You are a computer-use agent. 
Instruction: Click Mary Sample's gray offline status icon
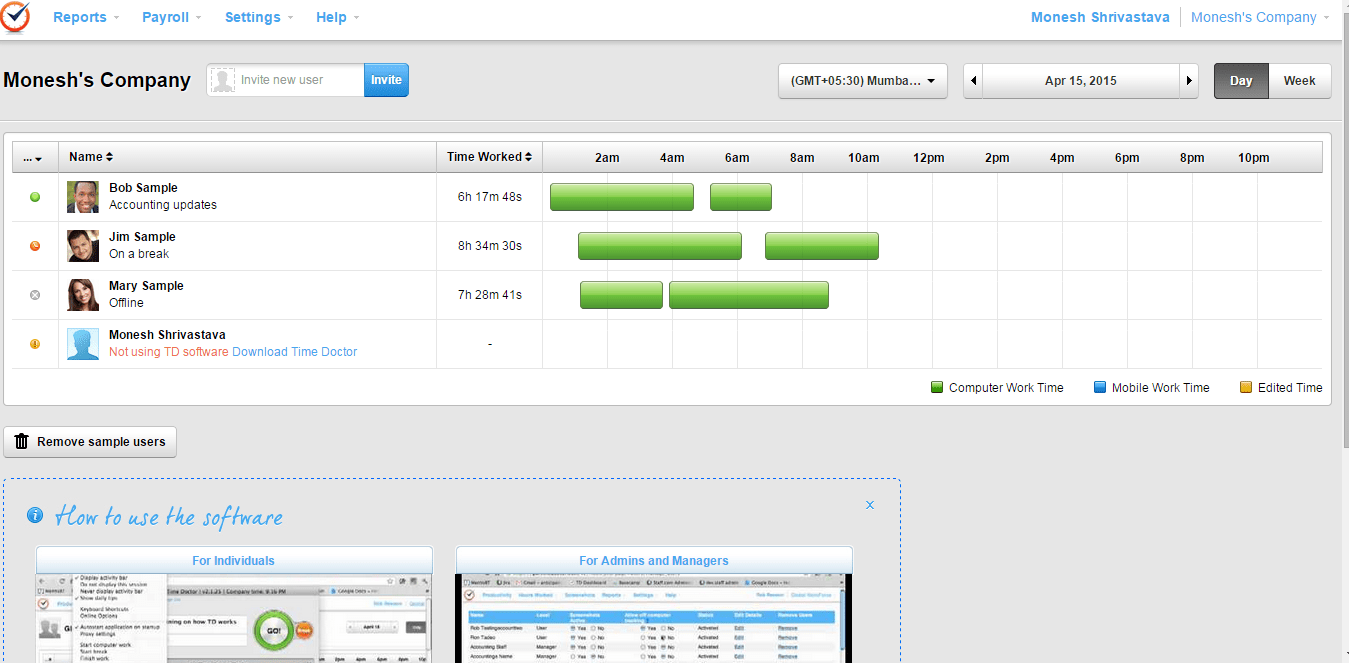[x=35, y=295]
